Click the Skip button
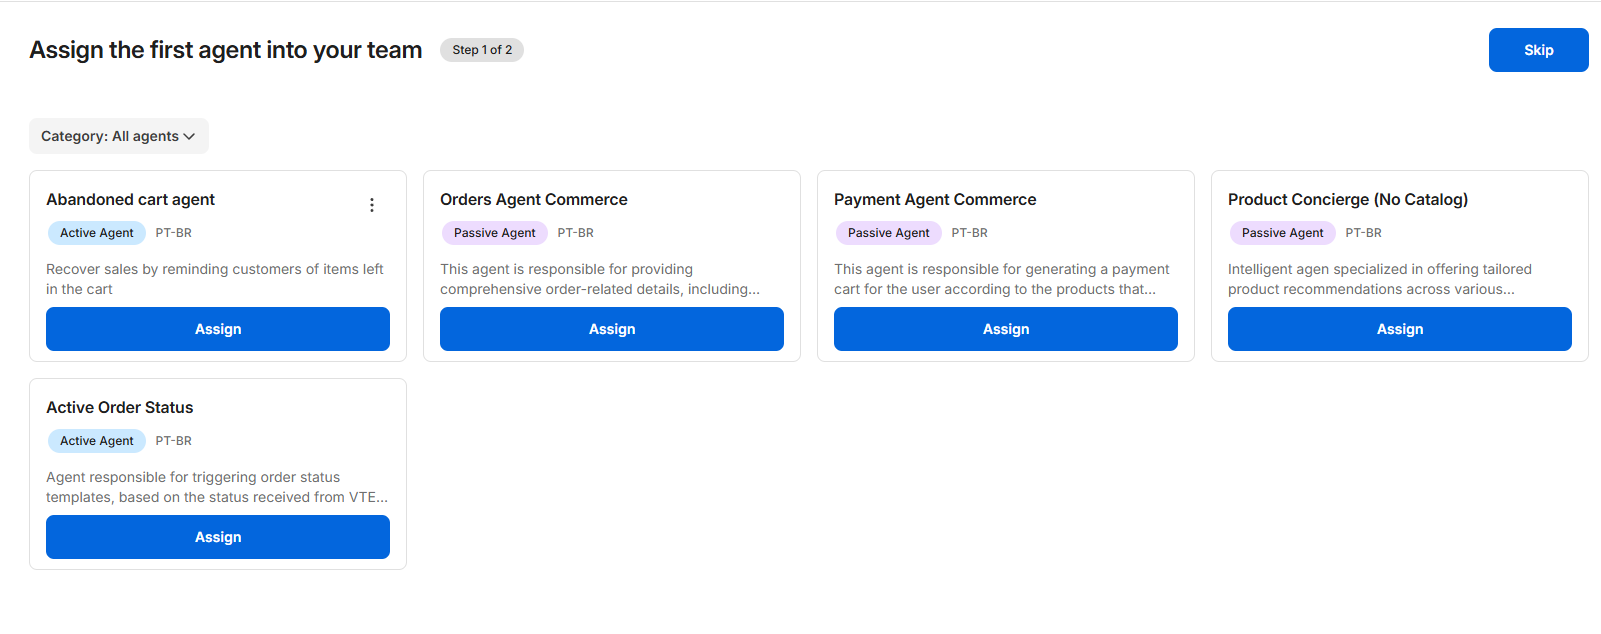Viewport: 1601px width, 634px height. coord(1538,50)
